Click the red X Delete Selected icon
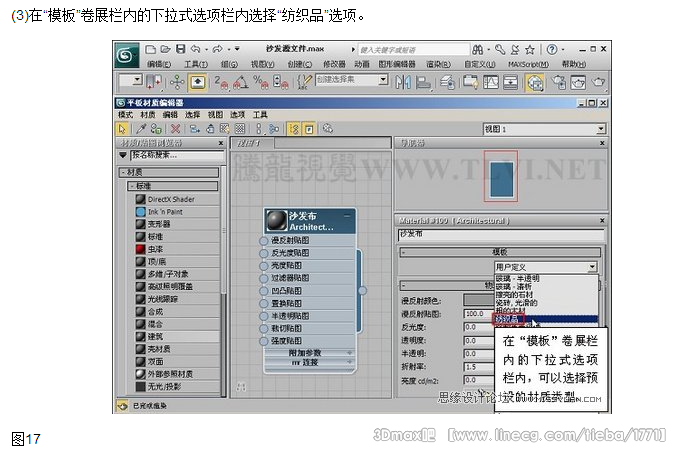This screenshot has height=452, width=695. (x=175, y=129)
